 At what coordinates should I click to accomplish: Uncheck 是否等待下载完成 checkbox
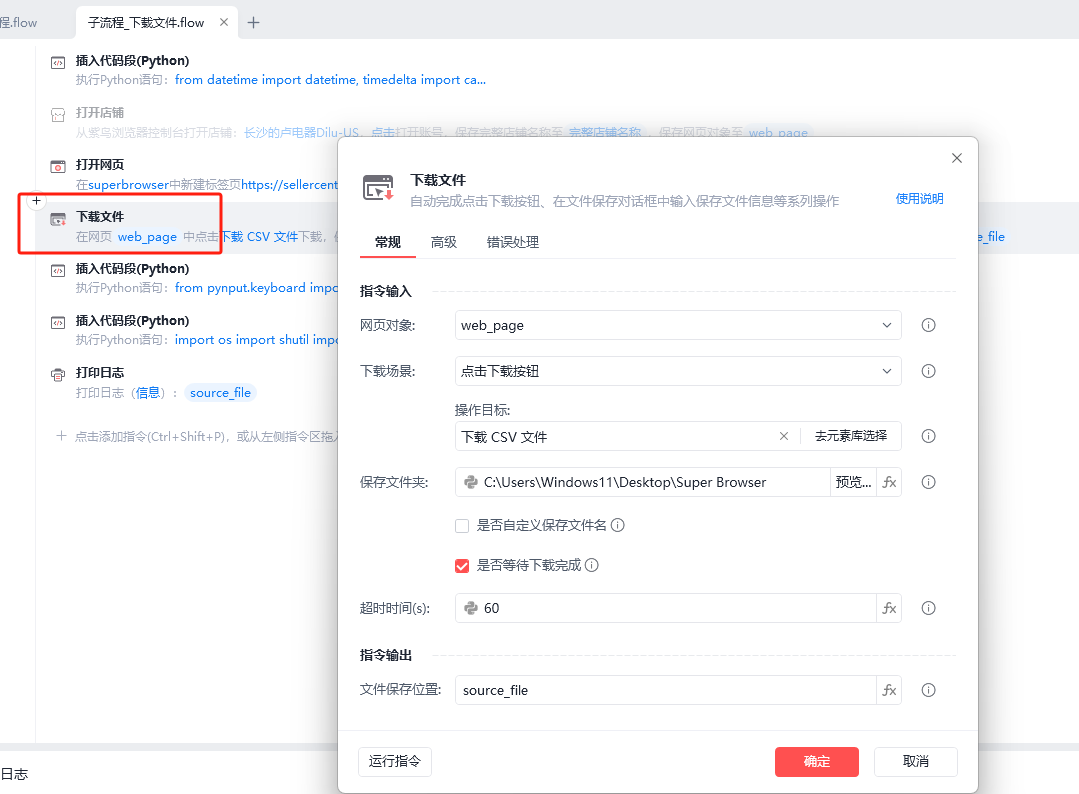click(x=462, y=566)
